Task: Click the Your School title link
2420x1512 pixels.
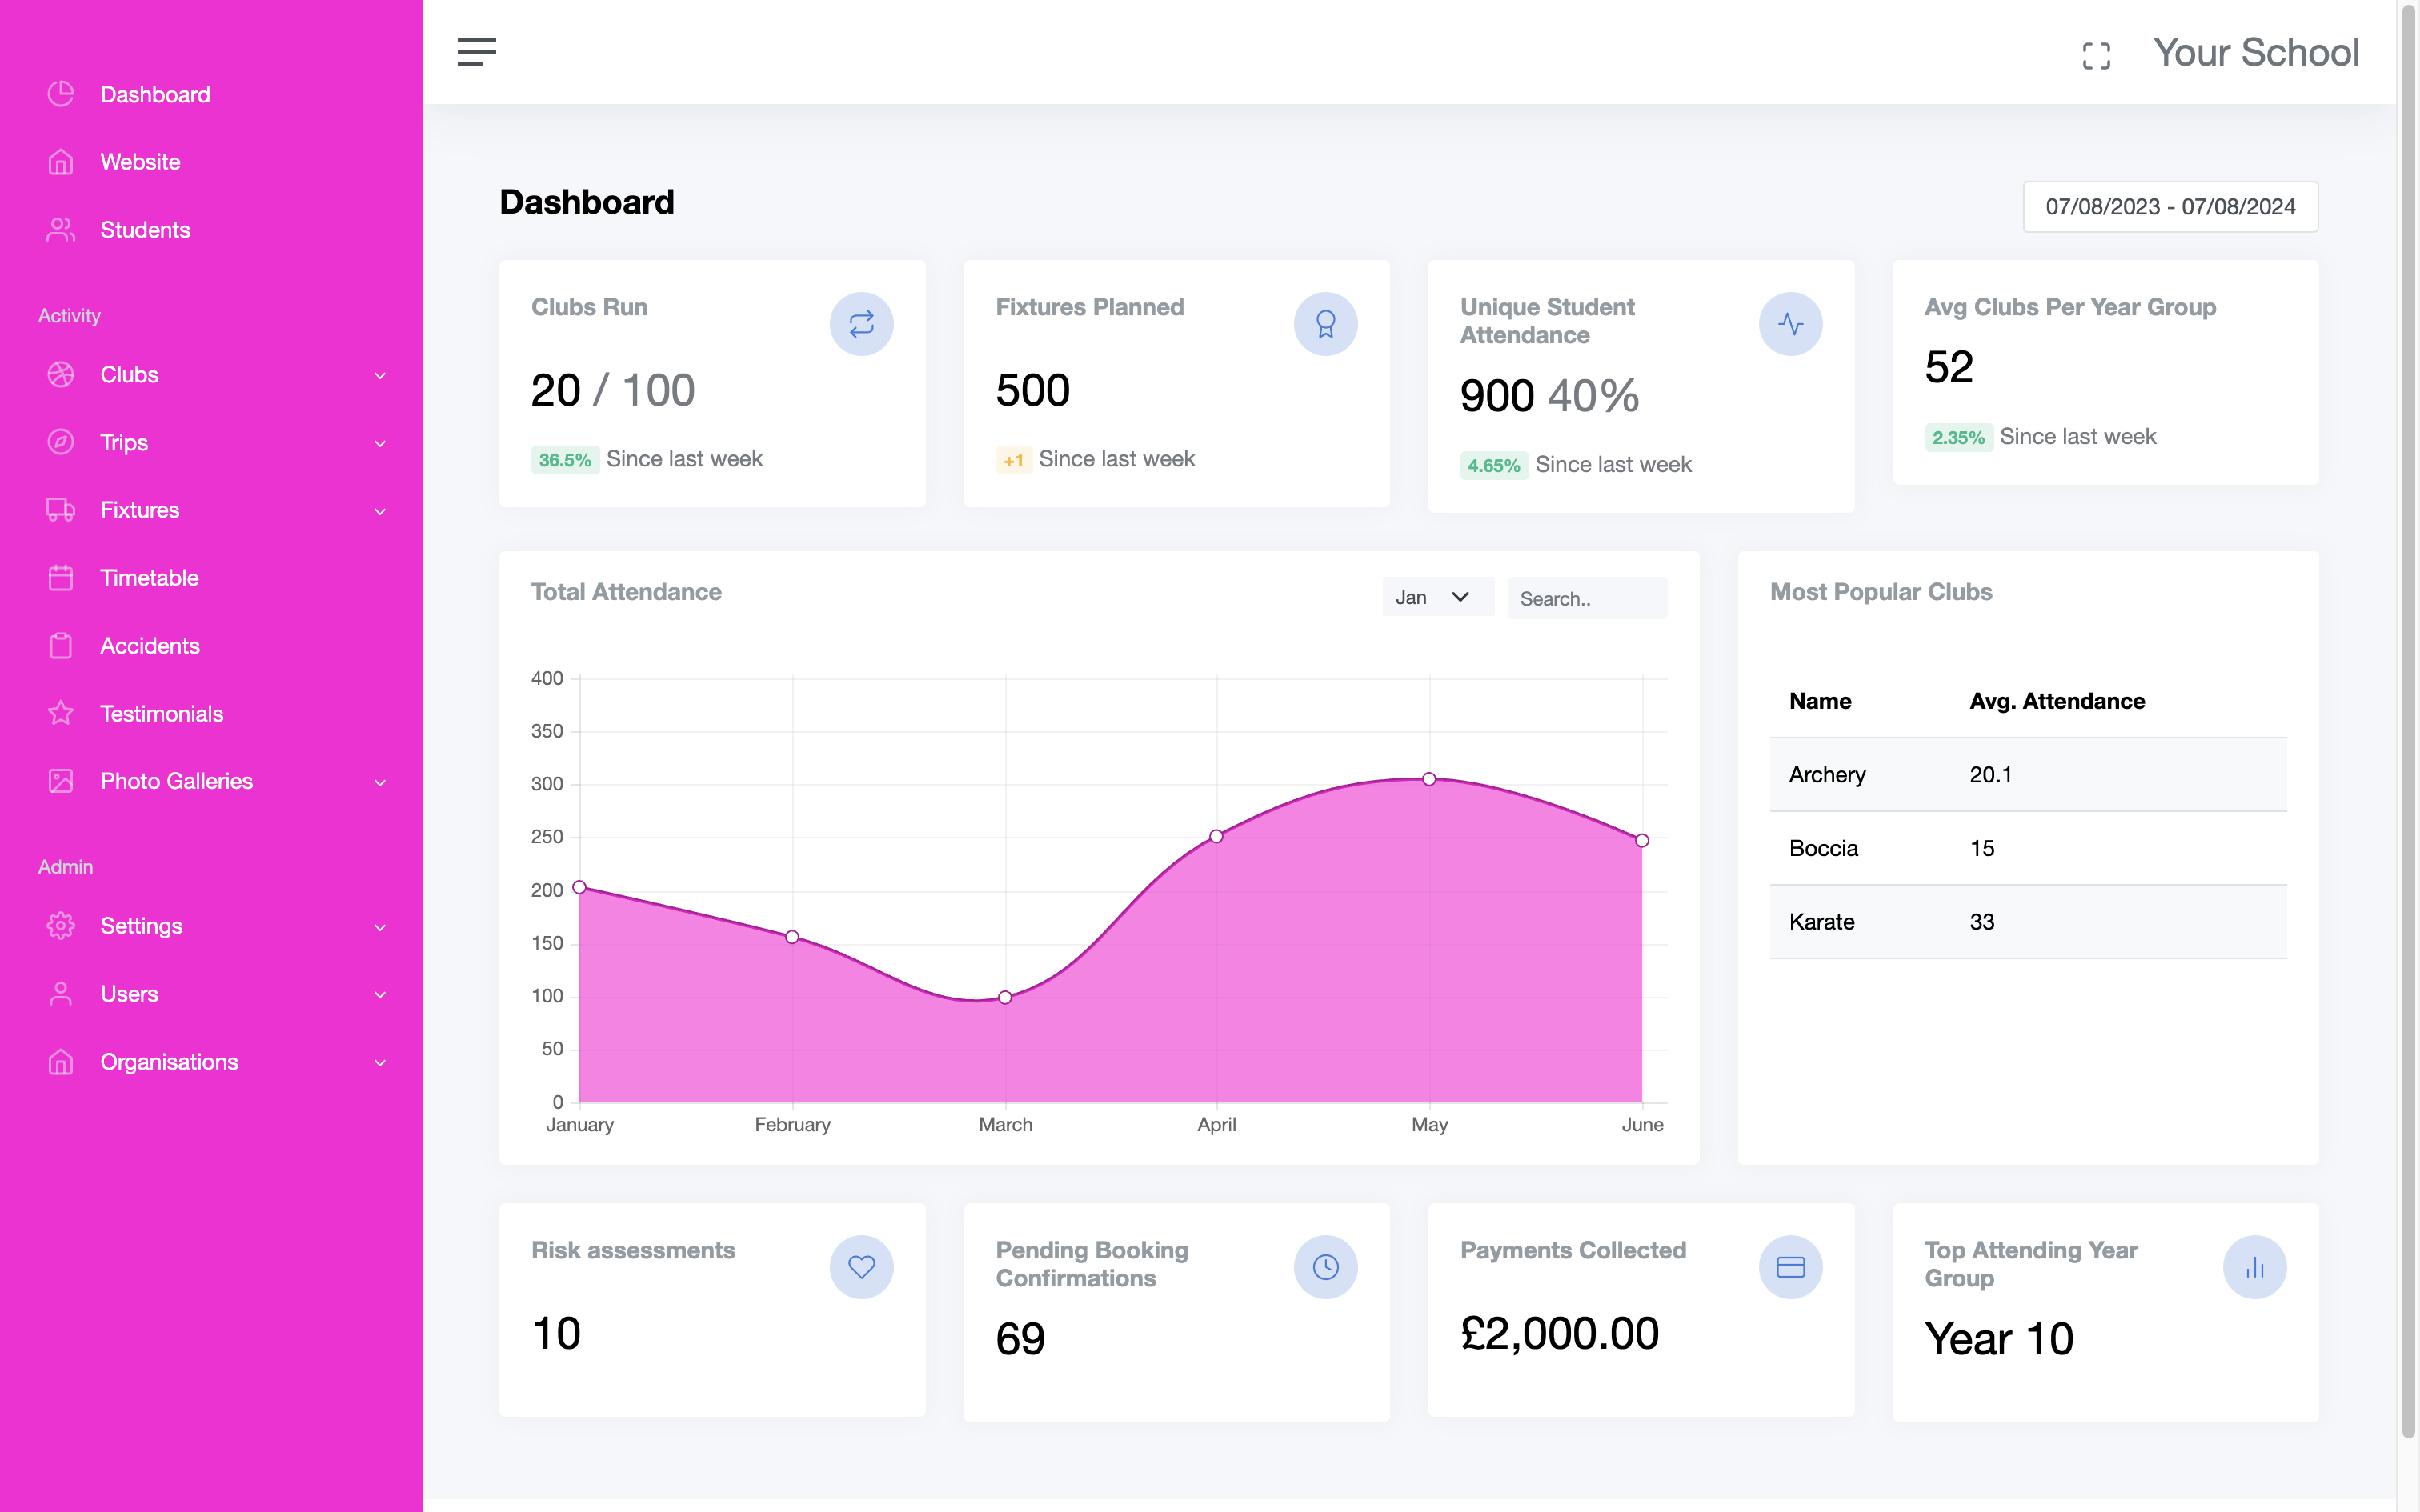Action: (2256, 53)
